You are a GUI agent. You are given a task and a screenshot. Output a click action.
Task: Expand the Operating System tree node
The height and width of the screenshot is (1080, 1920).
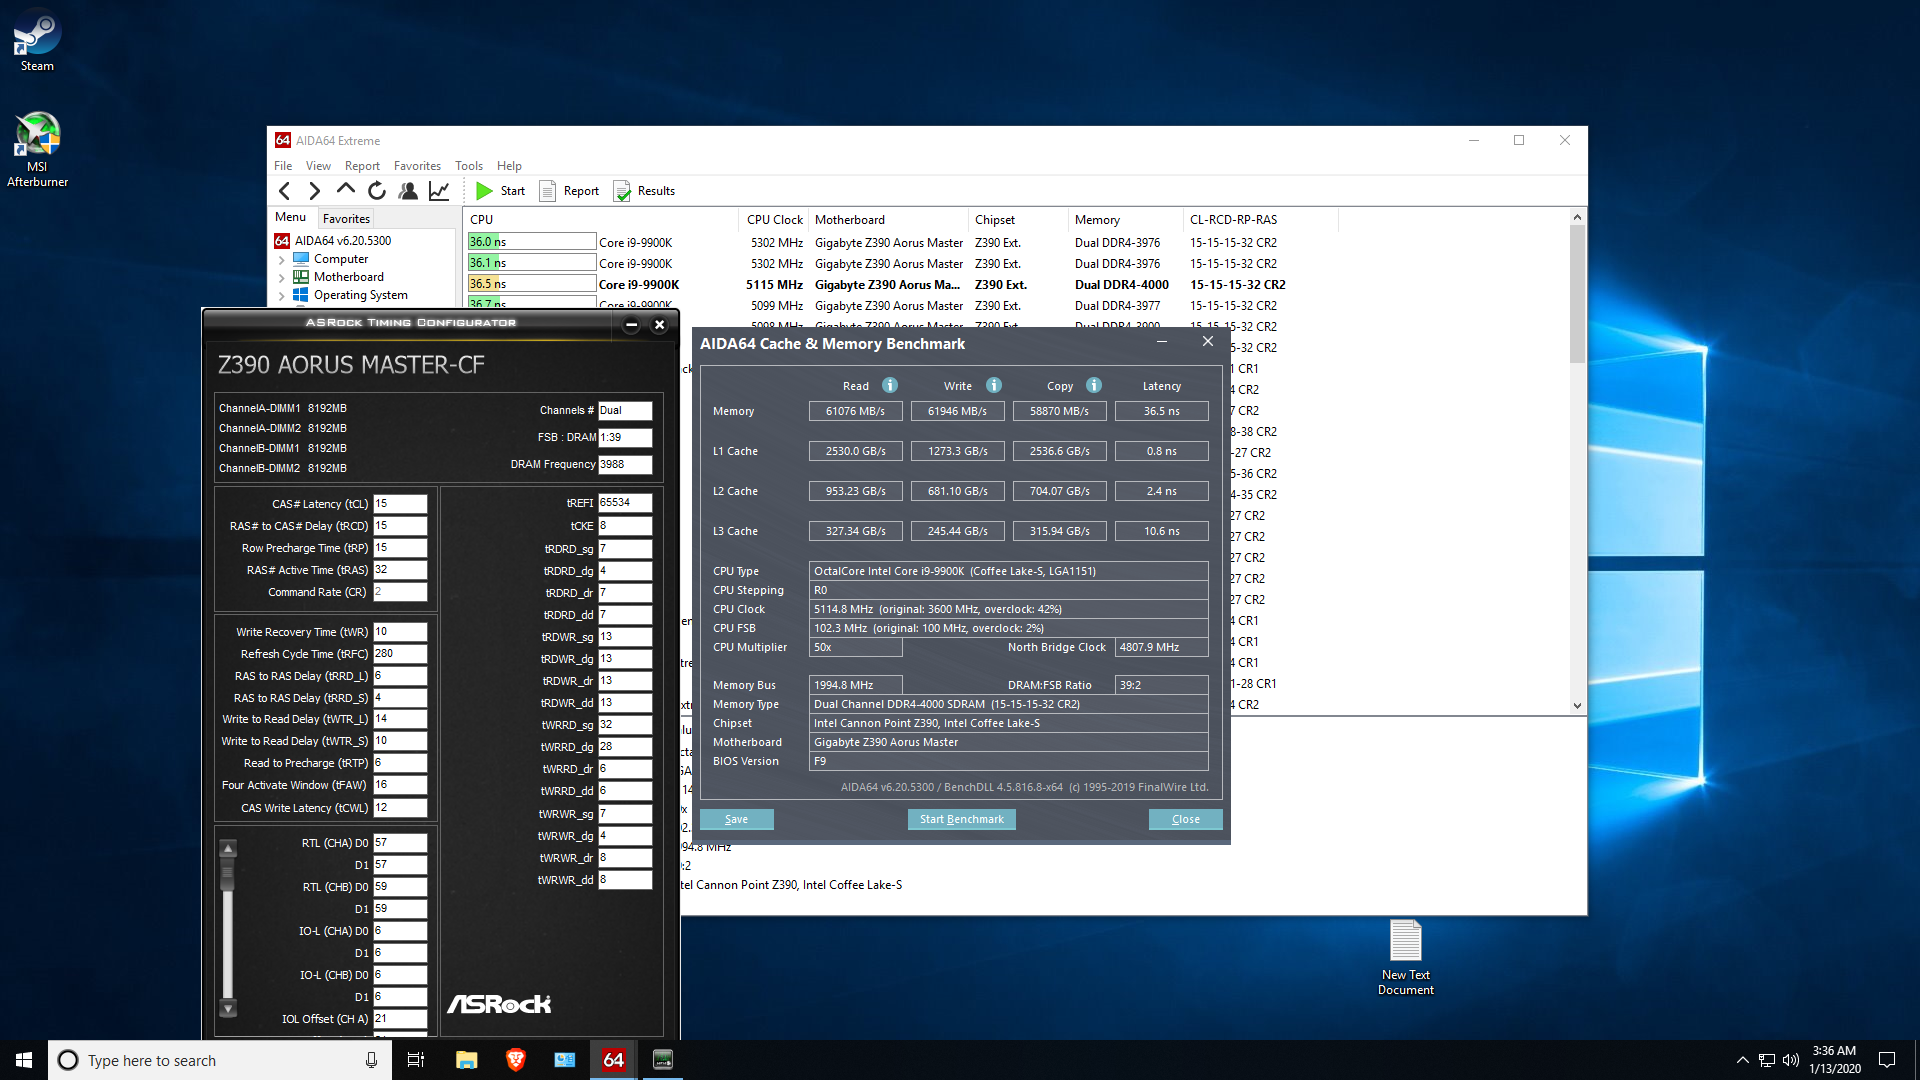pyautogui.click(x=282, y=296)
